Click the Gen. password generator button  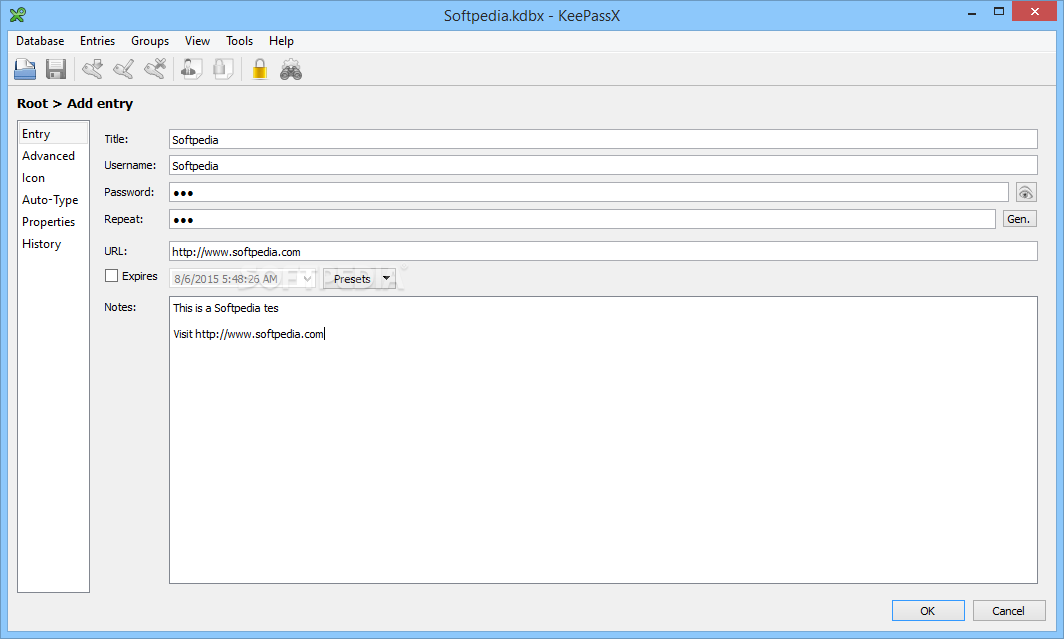[1019, 219]
